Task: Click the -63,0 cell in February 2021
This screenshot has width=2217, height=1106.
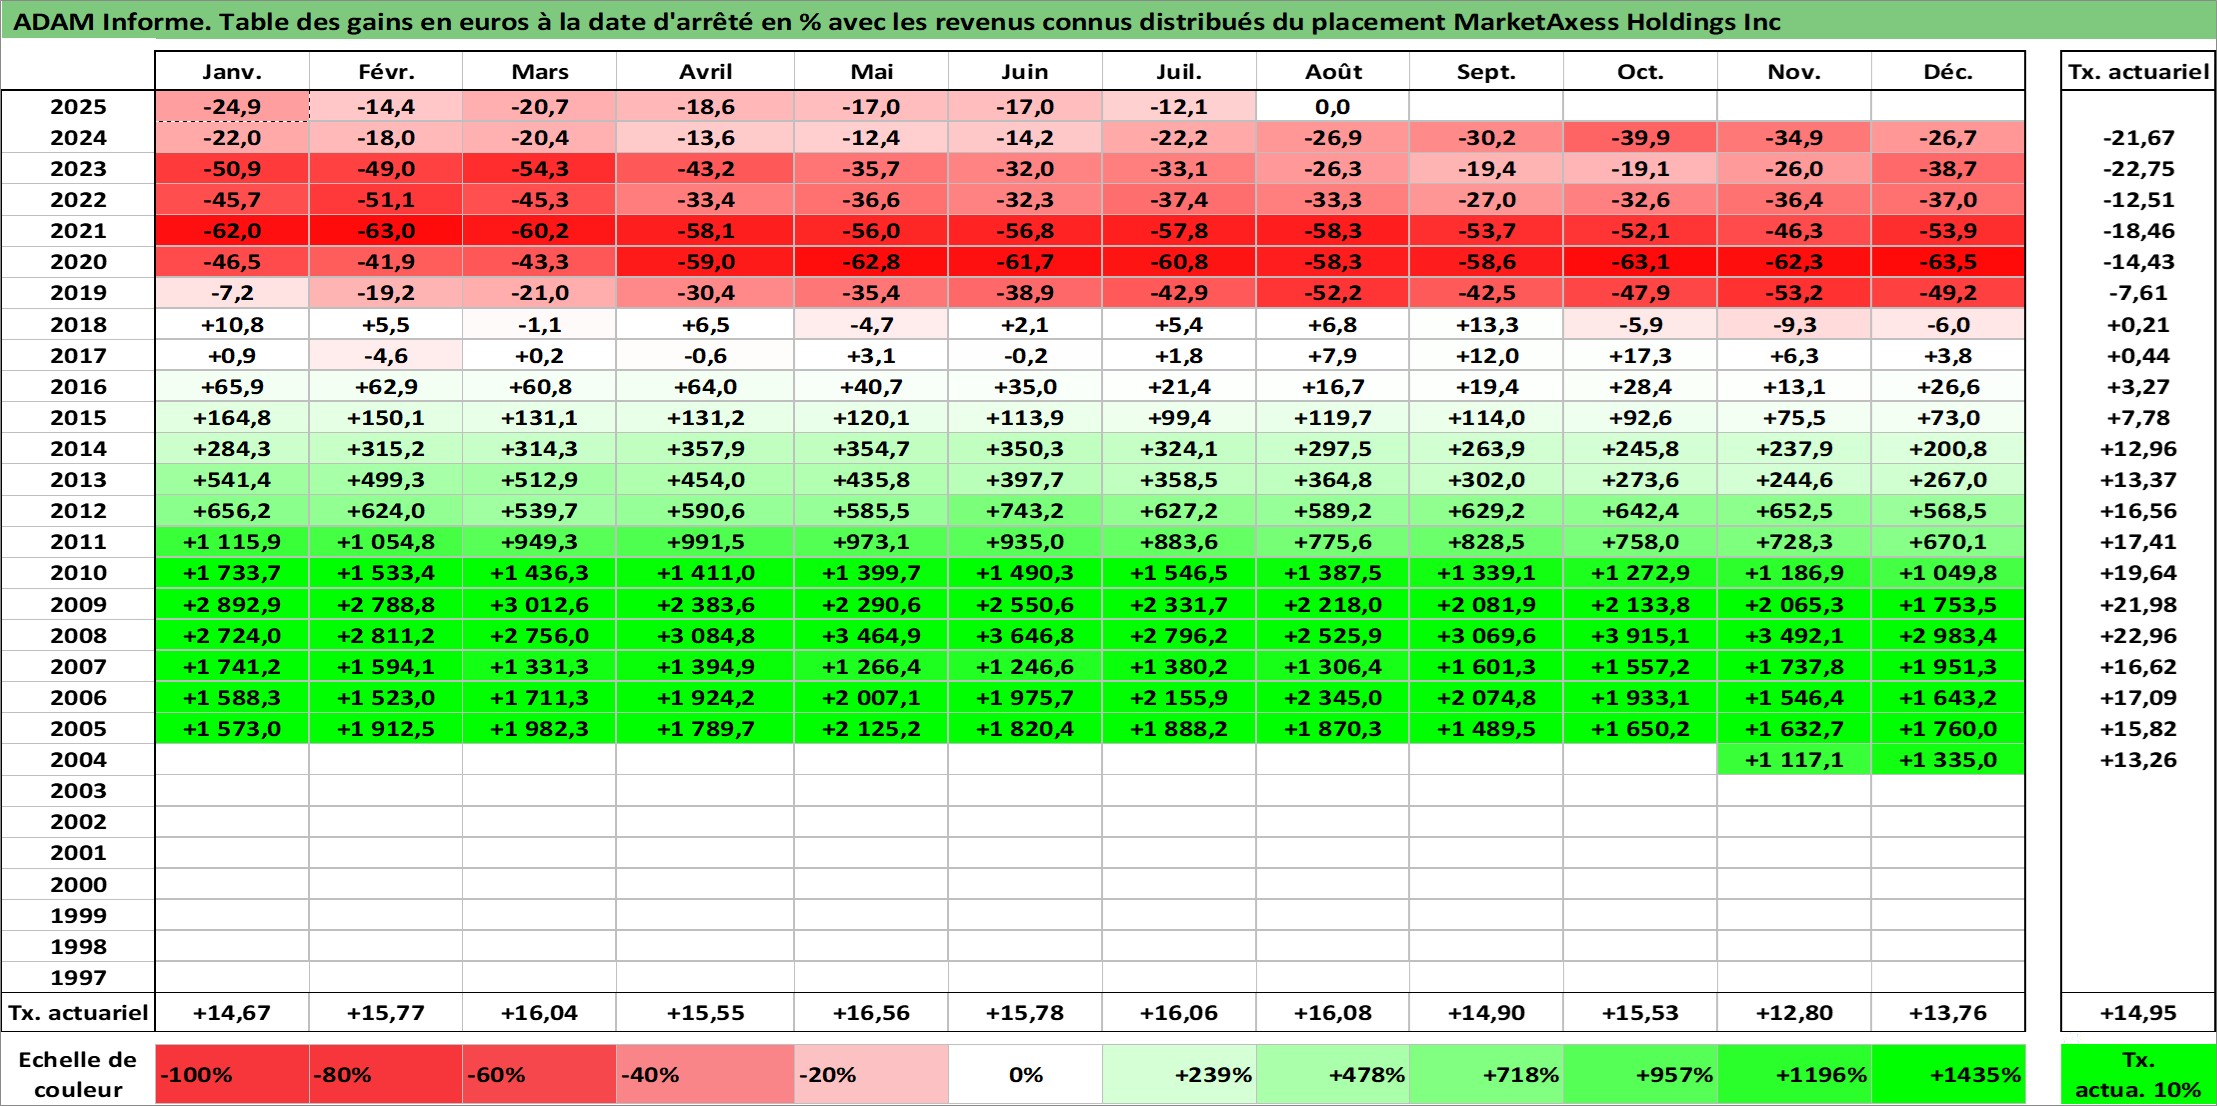Action: pyautogui.click(x=386, y=231)
